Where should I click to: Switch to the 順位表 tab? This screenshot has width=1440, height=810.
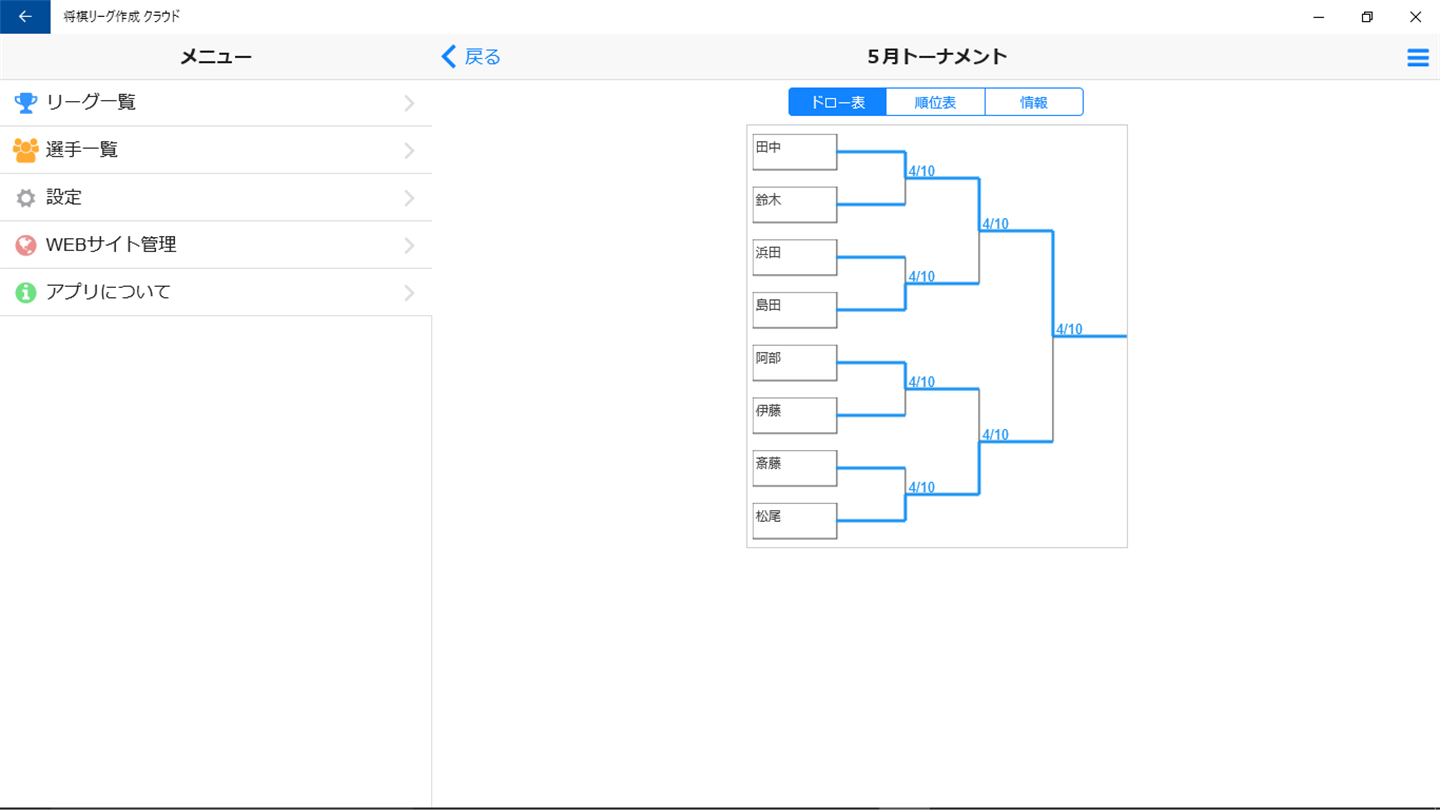coord(935,102)
